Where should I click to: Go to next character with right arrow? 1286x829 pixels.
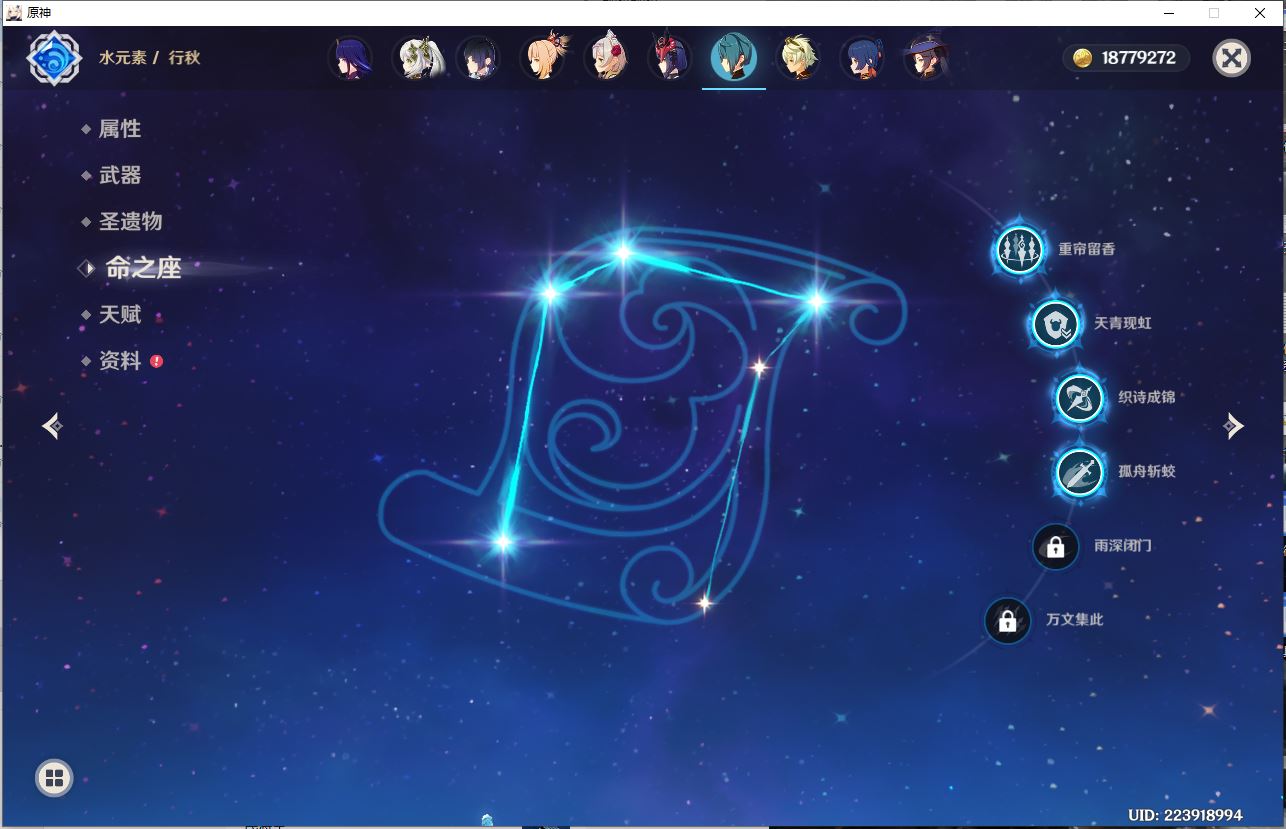(x=1233, y=426)
